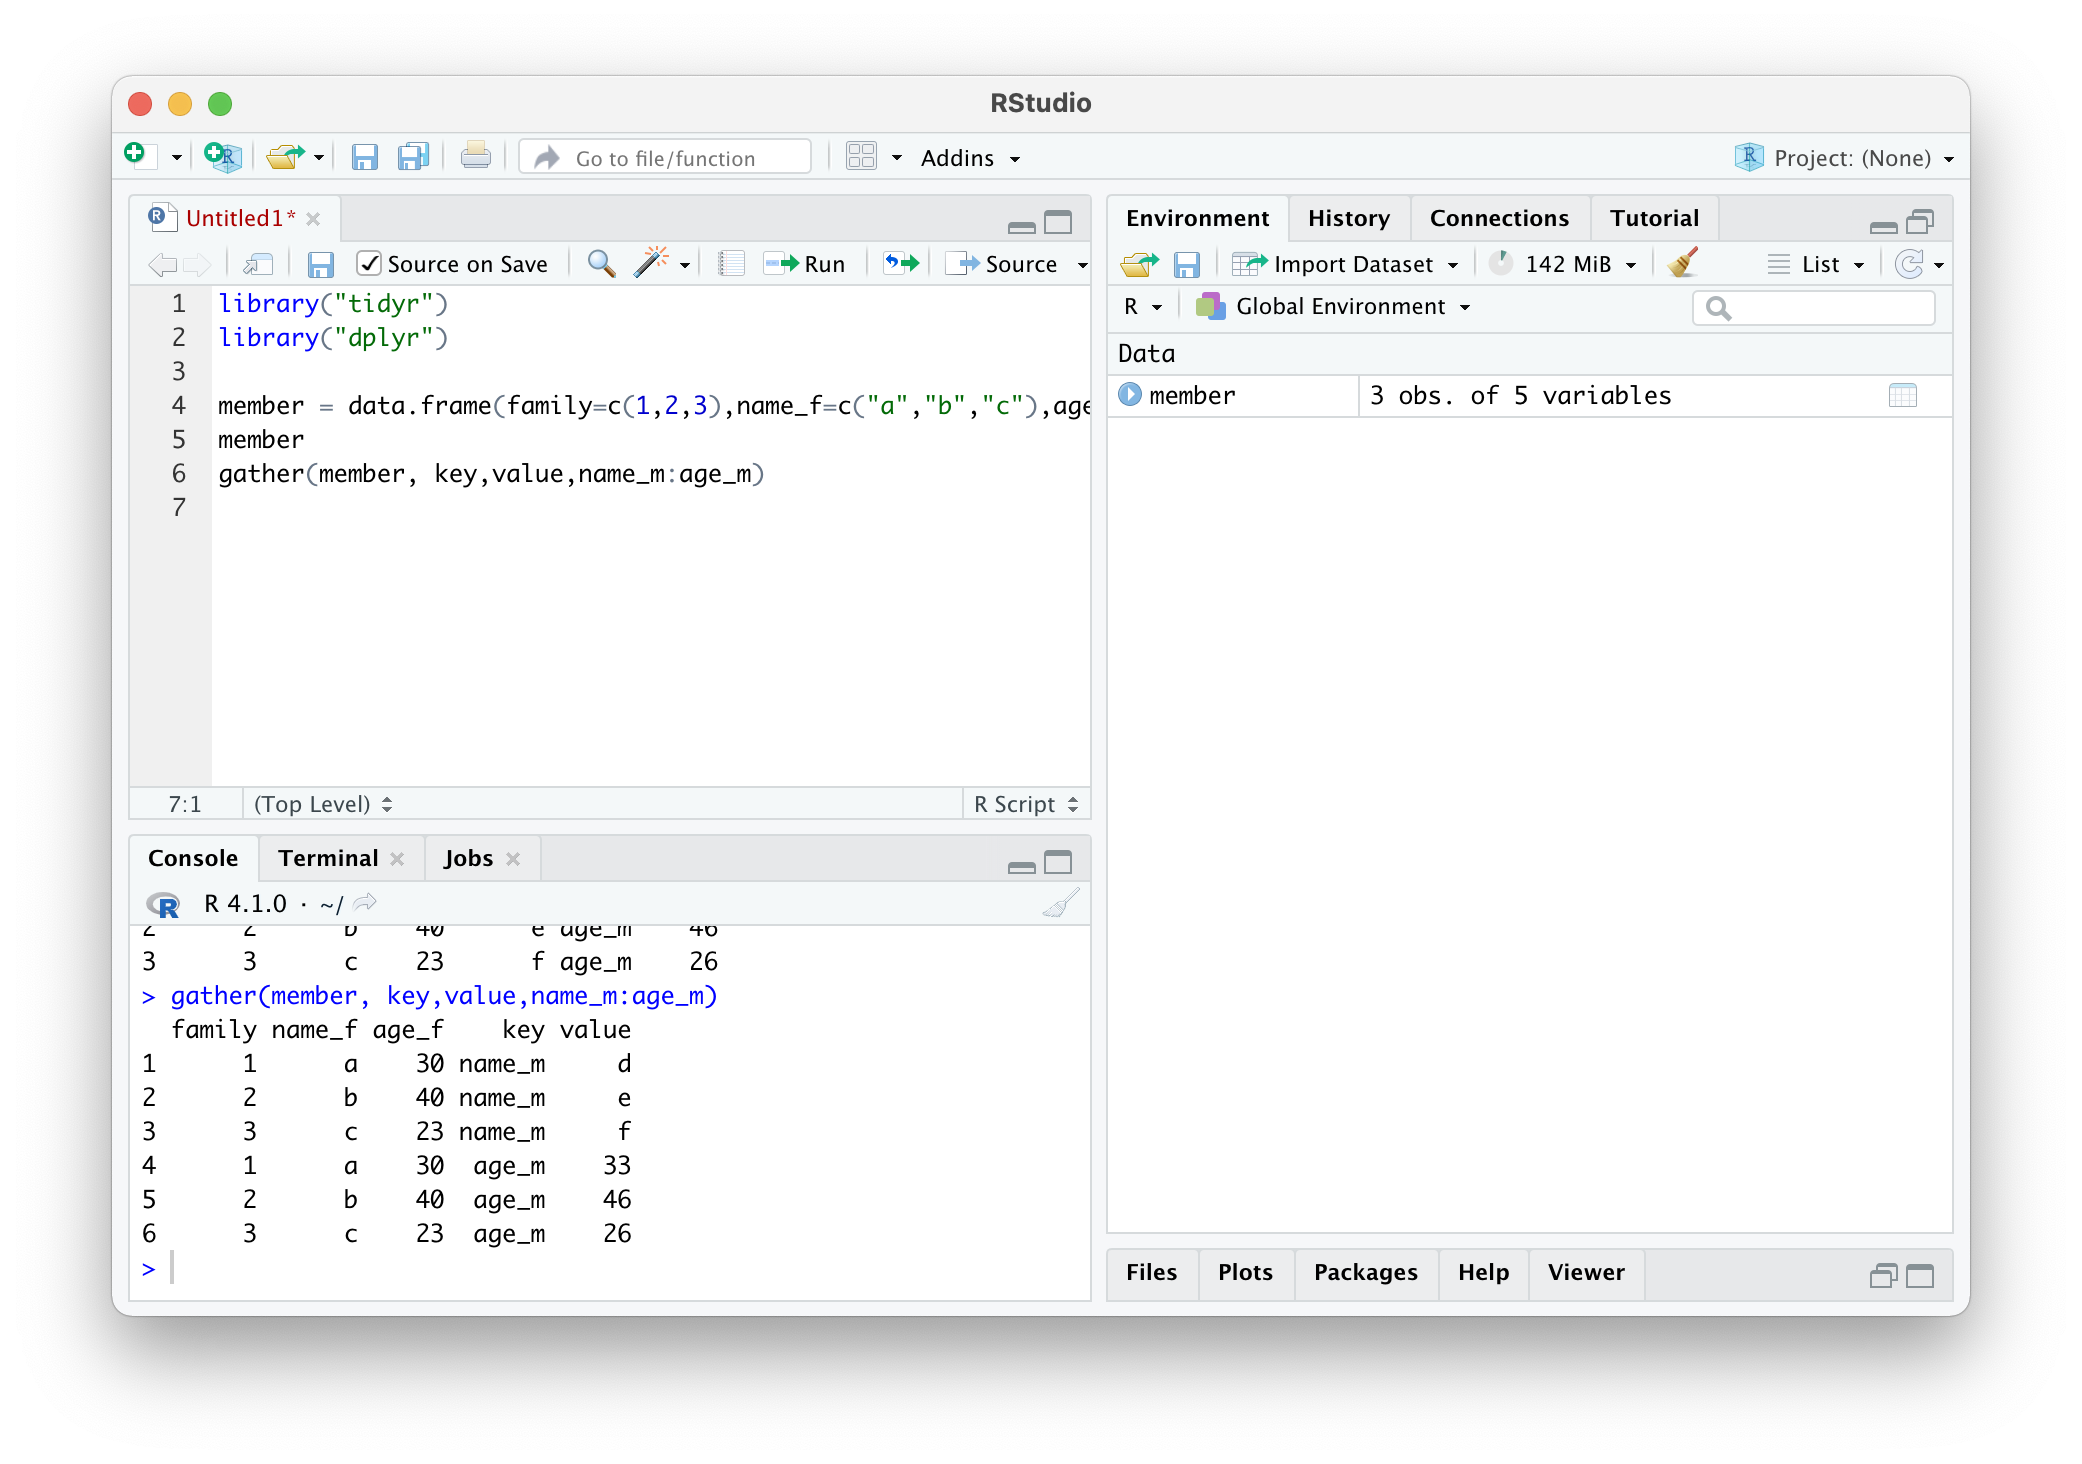Viewport: 2082px width, 1464px height.
Task: Save Untitled1 from editor toolbar
Action: tap(320, 264)
